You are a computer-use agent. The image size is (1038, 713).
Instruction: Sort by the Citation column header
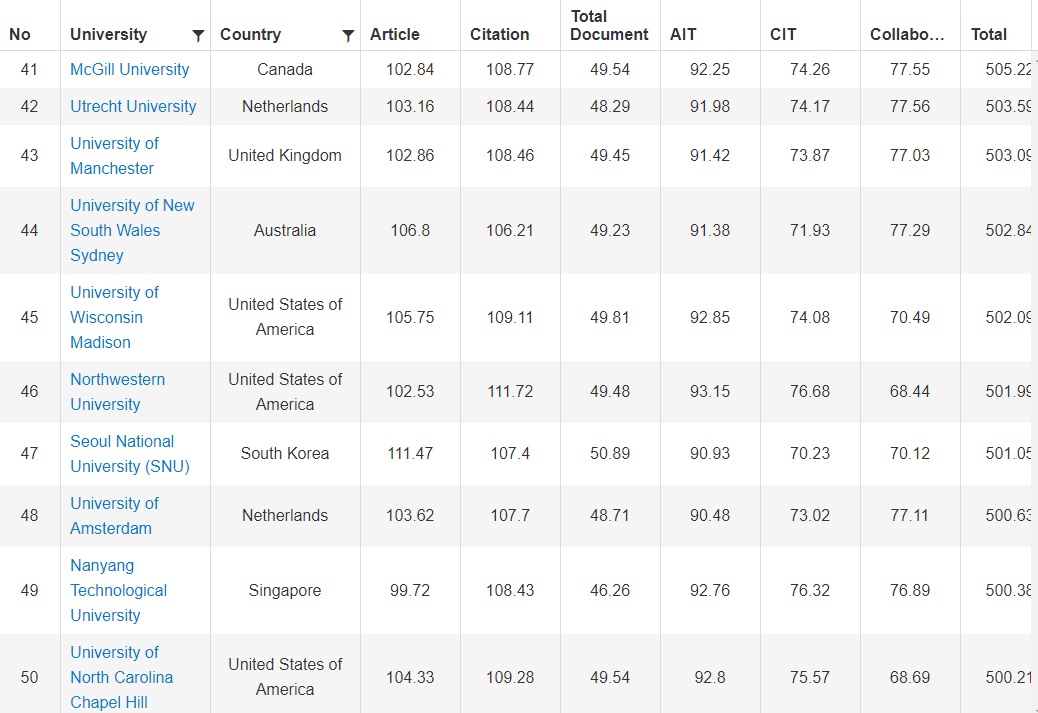[x=500, y=34]
